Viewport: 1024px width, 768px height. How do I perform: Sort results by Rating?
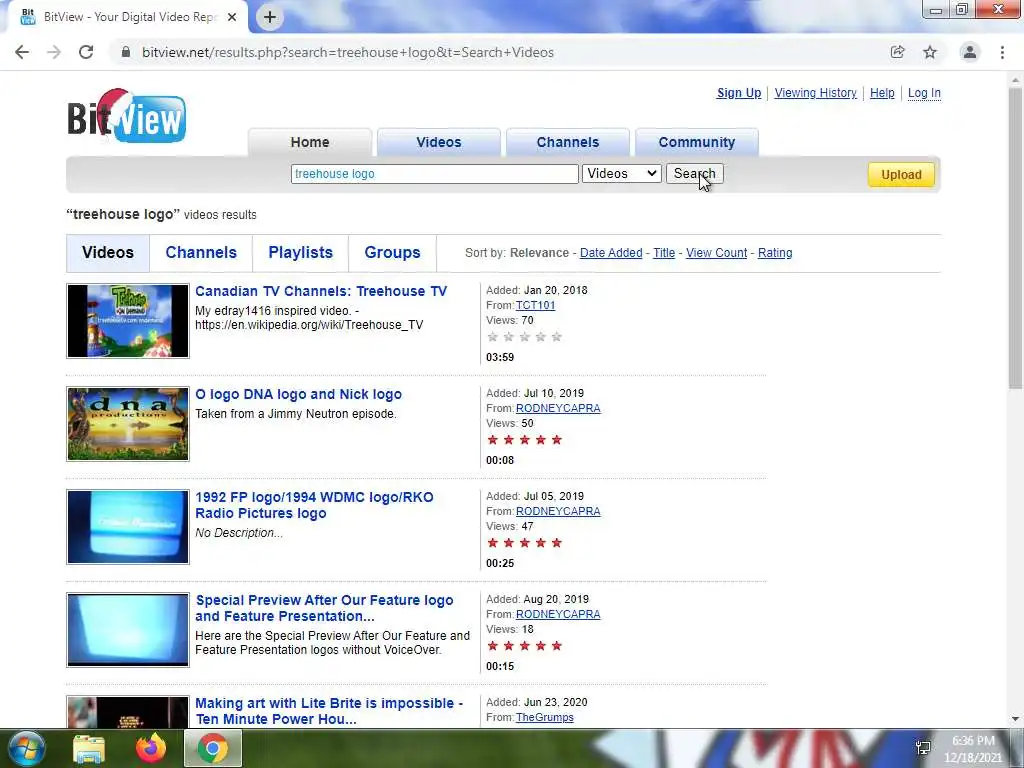point(775,253)
